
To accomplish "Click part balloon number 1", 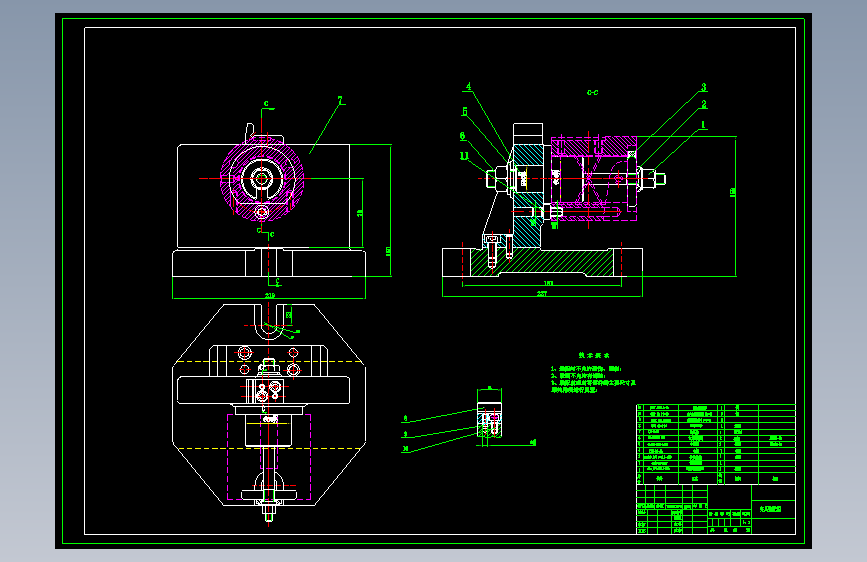I will [703, 125].
